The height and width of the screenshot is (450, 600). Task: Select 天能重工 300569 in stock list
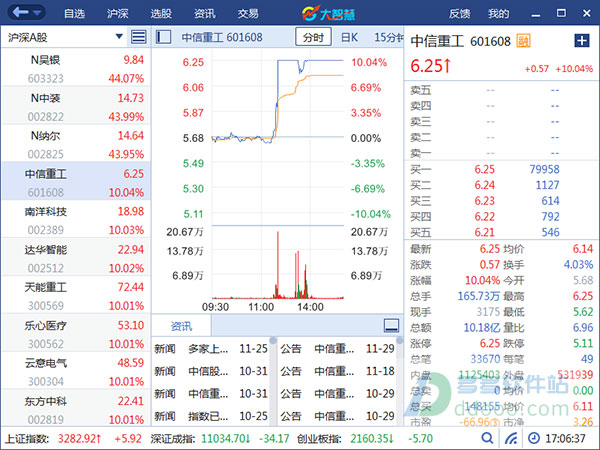click(76, 295)
